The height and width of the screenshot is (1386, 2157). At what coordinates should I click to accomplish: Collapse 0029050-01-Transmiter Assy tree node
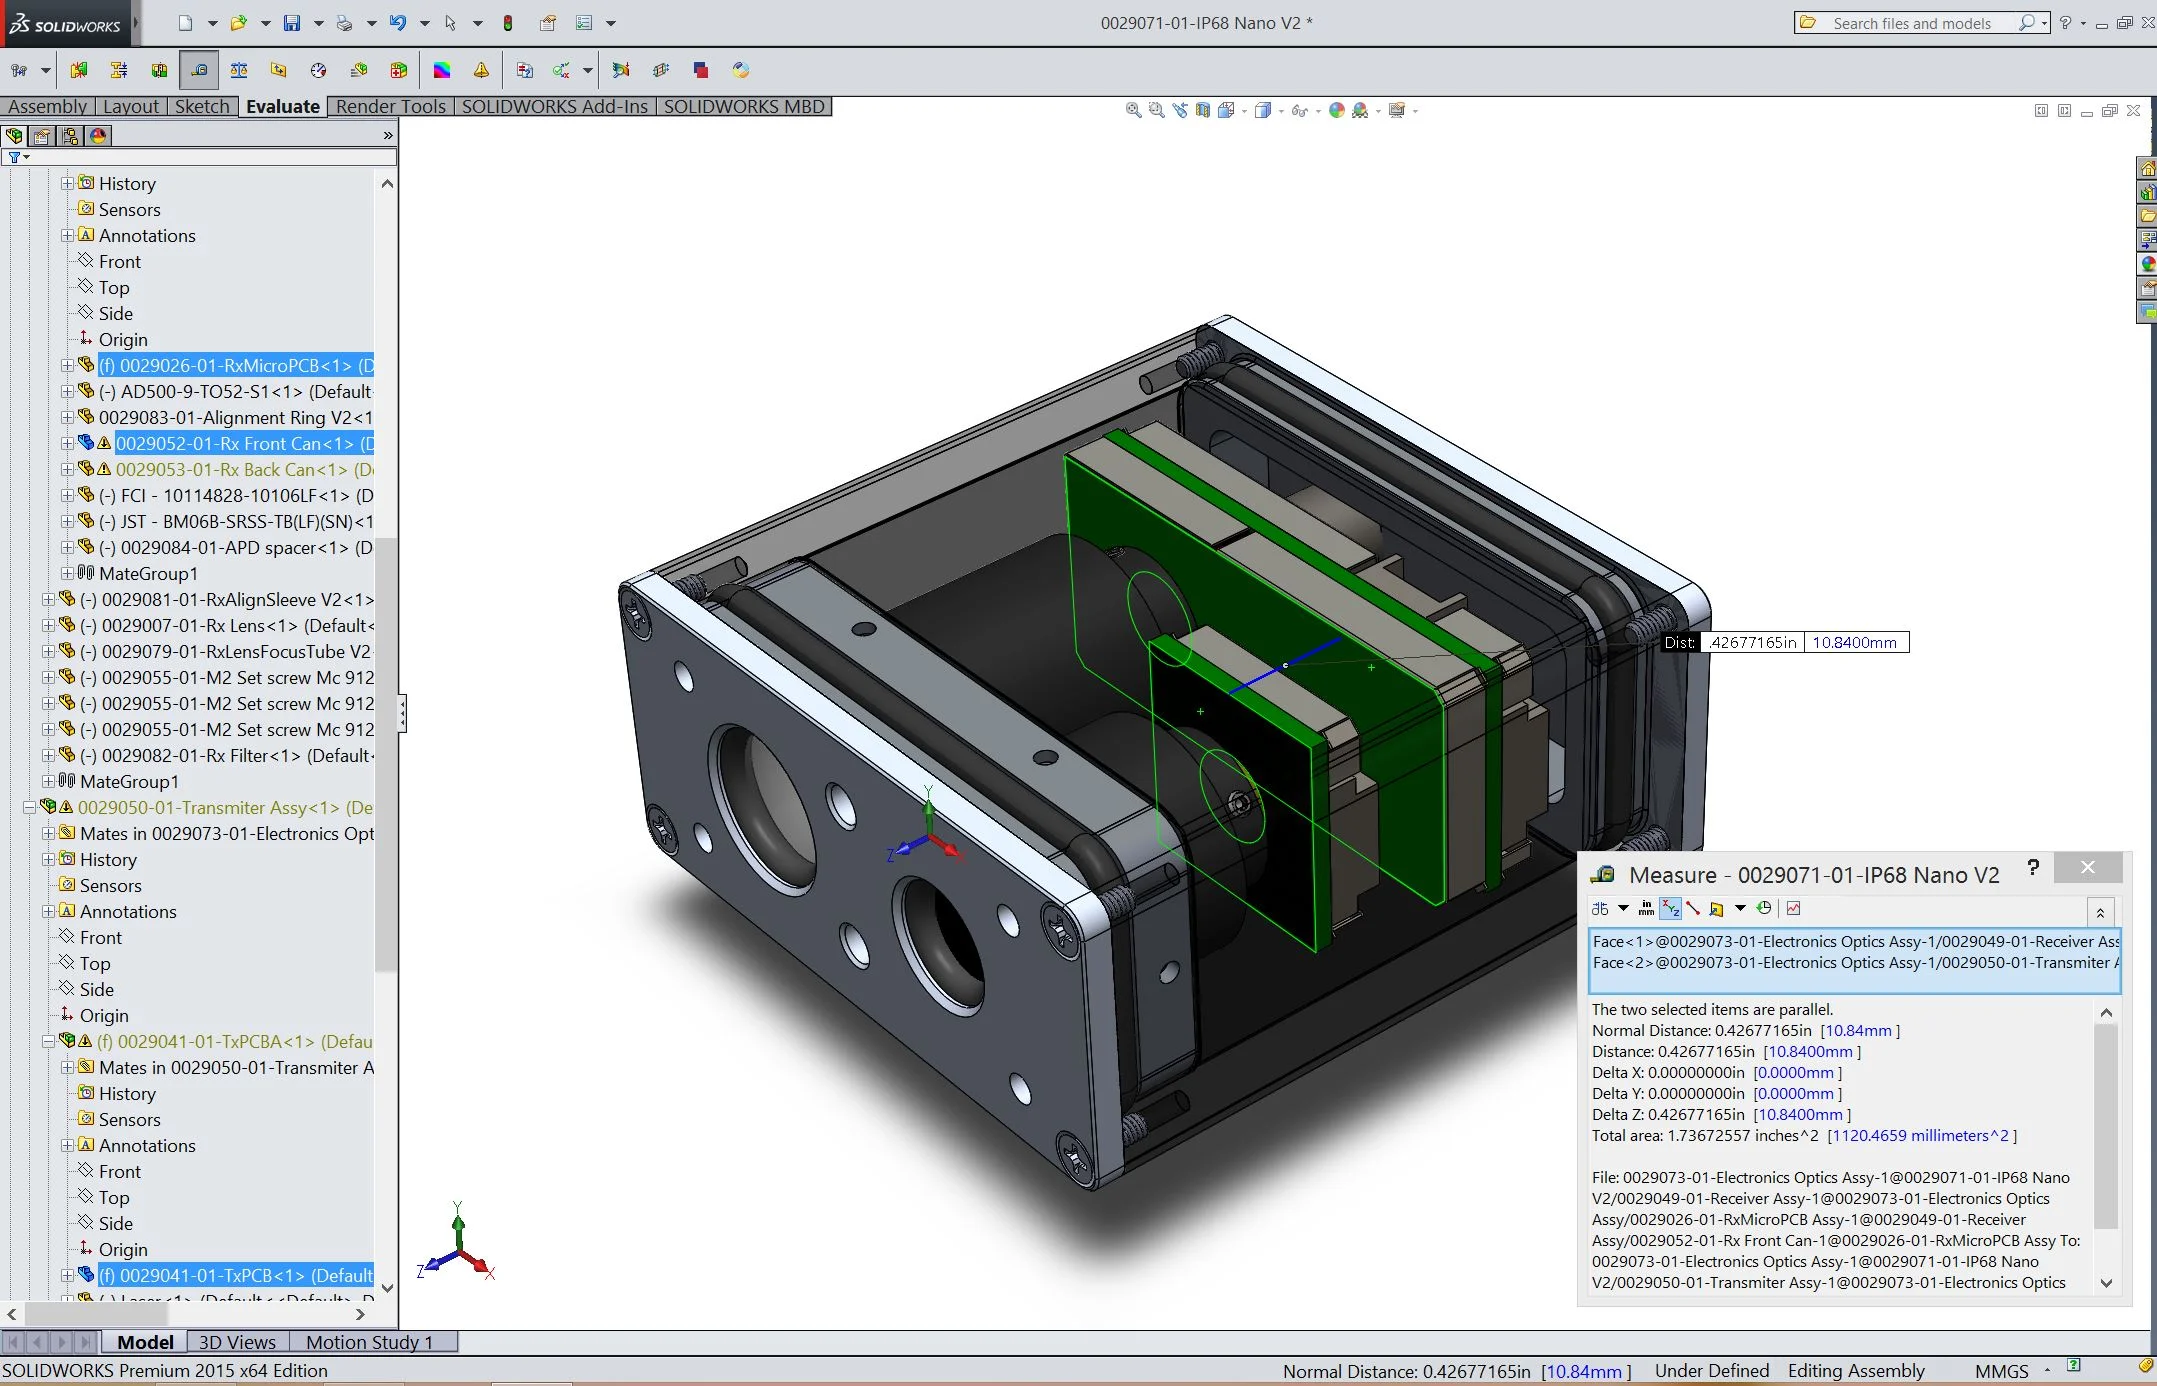click(29, 807)
